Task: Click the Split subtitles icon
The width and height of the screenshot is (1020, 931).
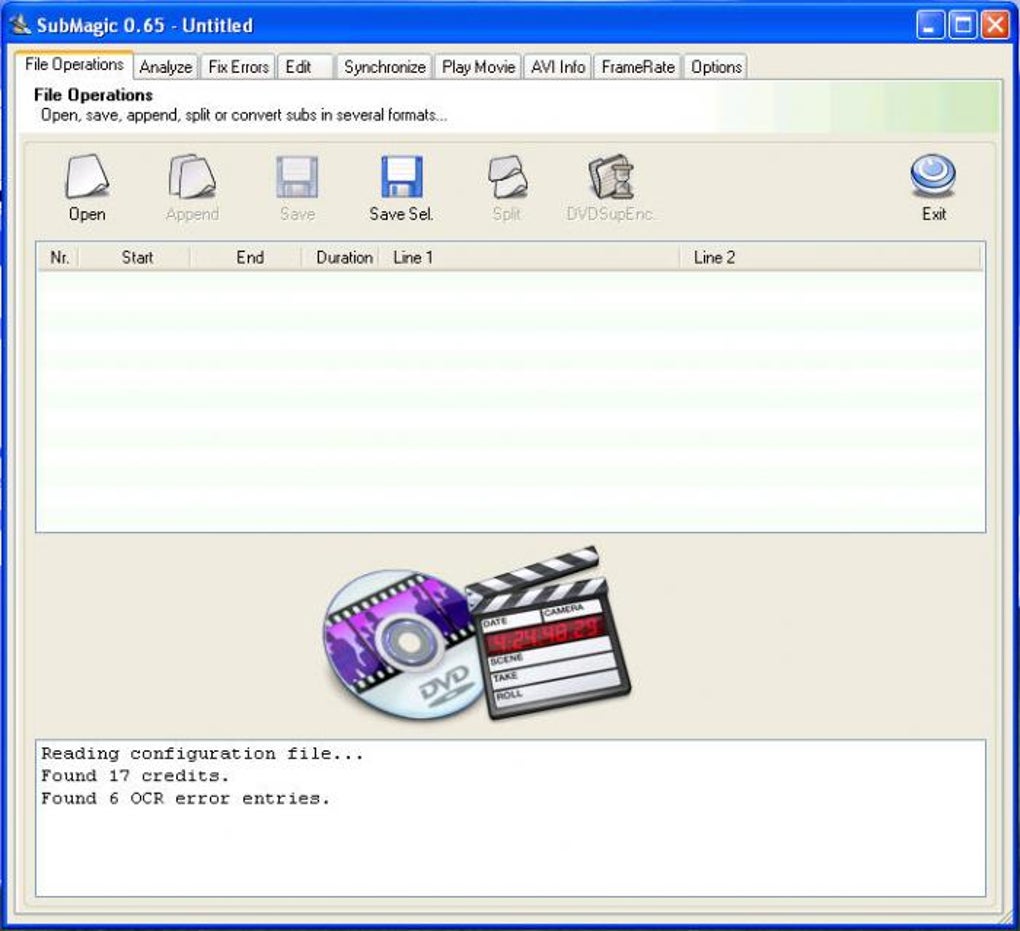Action: pyautogui.click(x=507, y=176)
